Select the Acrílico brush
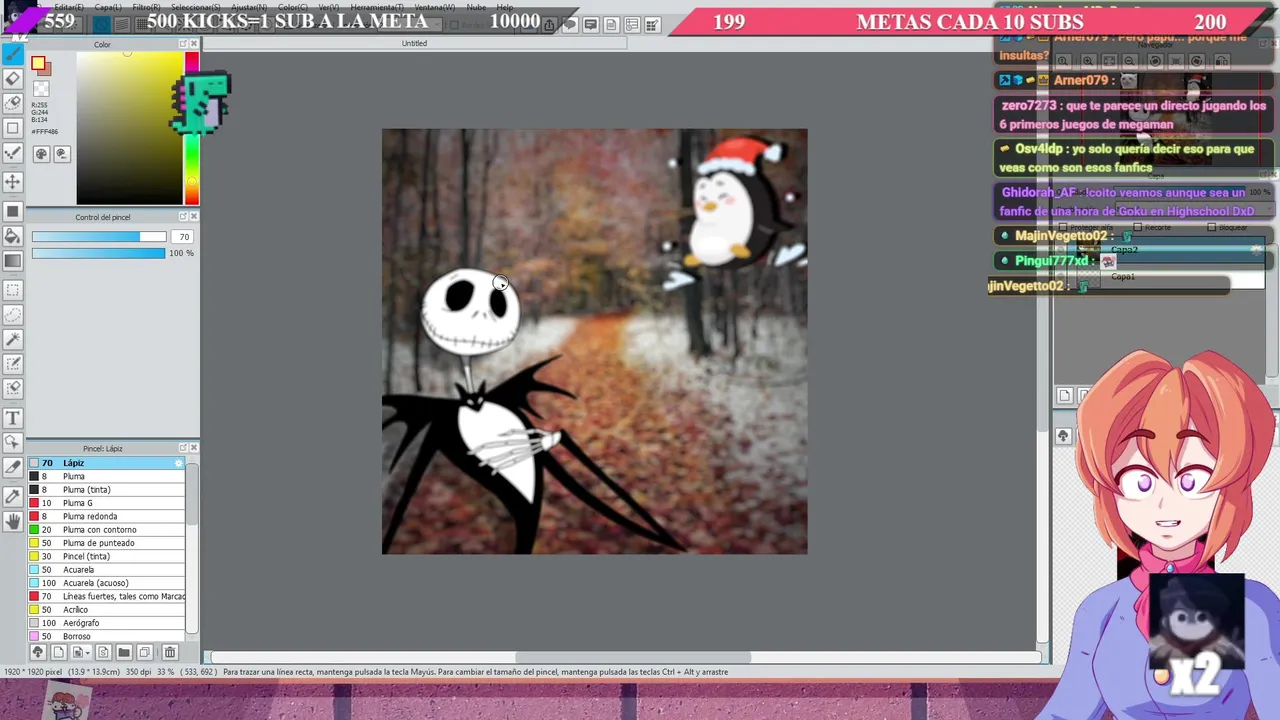The image size is (1280, 720). point(106,610)
